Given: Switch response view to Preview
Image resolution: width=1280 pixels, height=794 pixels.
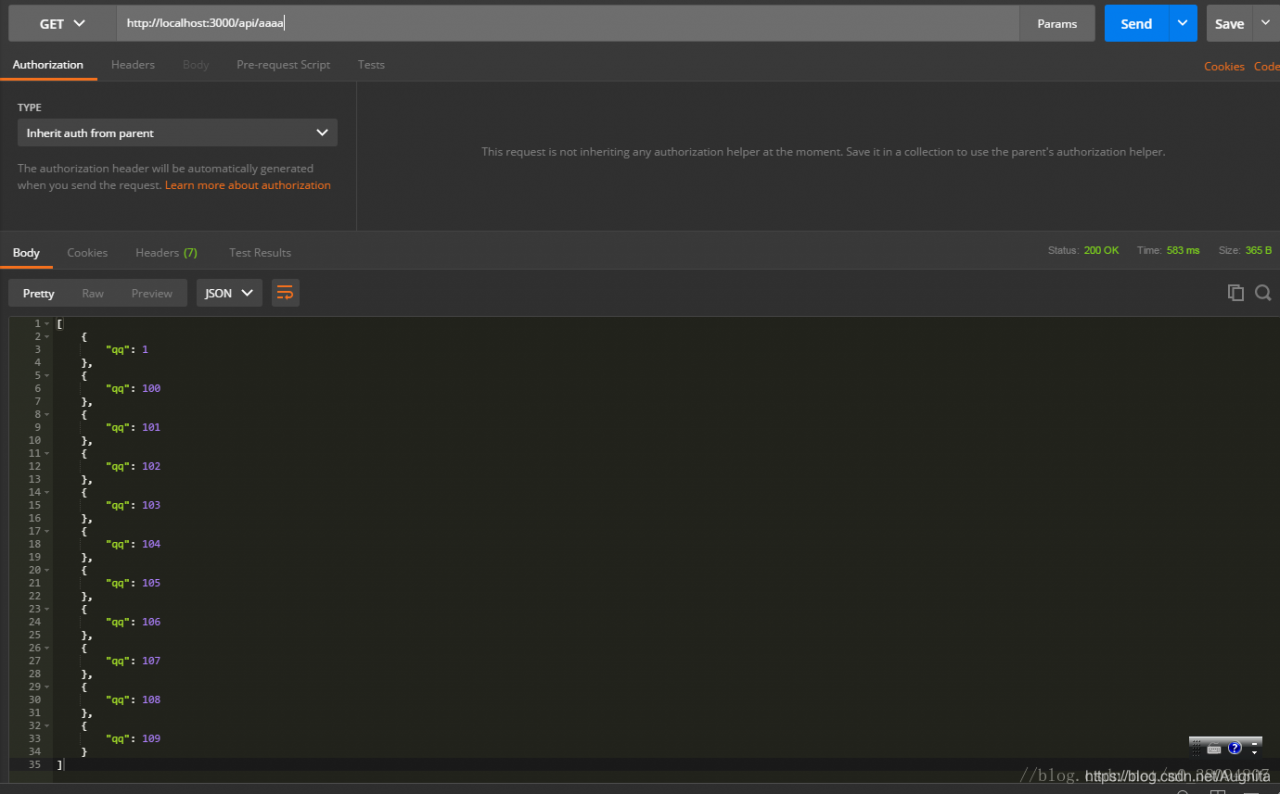Looking at the screenshot, I should pyautogui.click(x=152, y=293).
